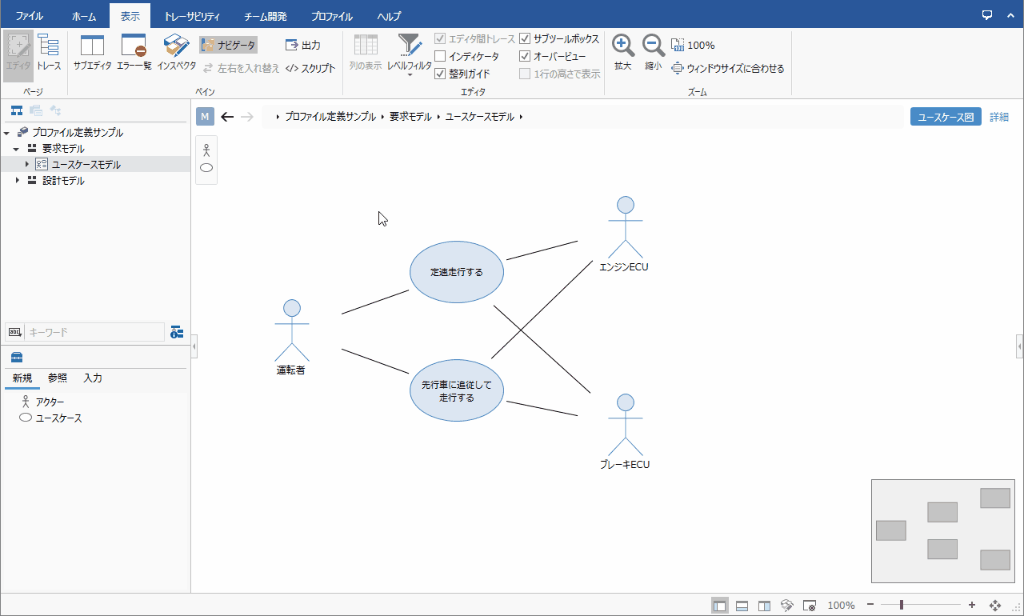Disable the オーバービュー checkbox
Viewport: 1024px width, 616px height.
526,56
